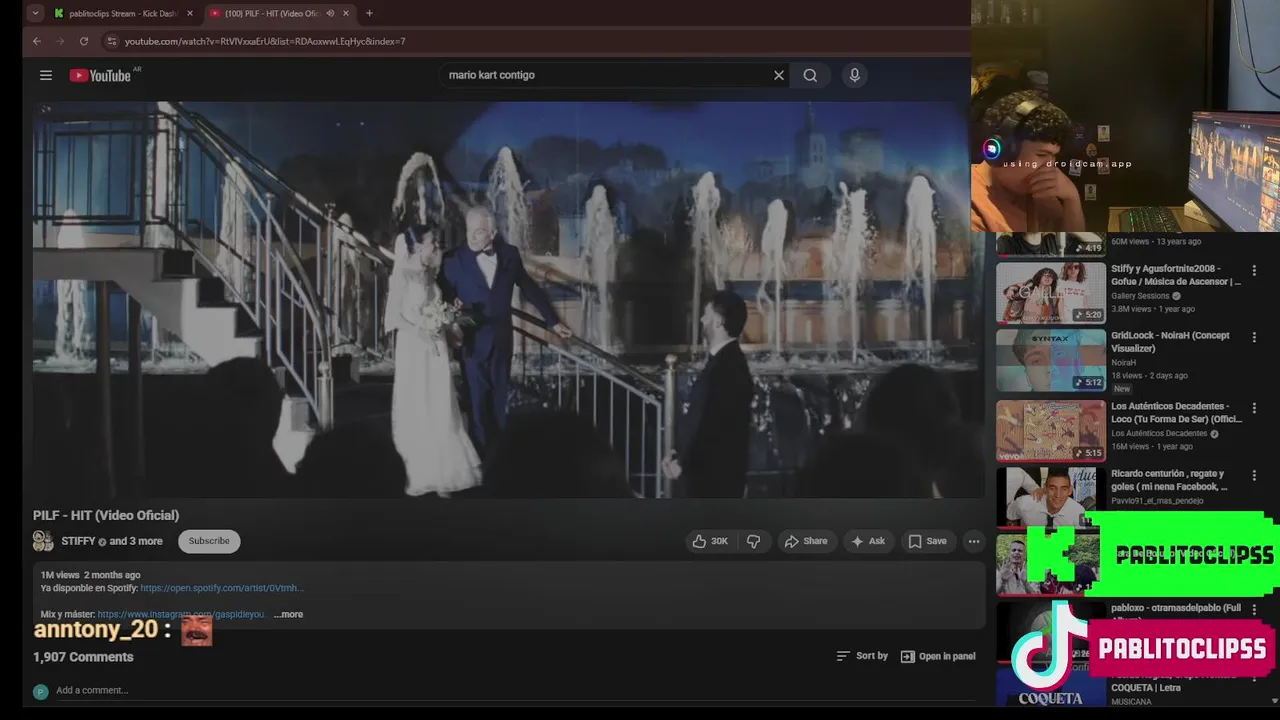Click the commenter avatar beside Add a comment
Image resolution: width=1280 pixels, height=720 pixels.
tap(40, 691)
